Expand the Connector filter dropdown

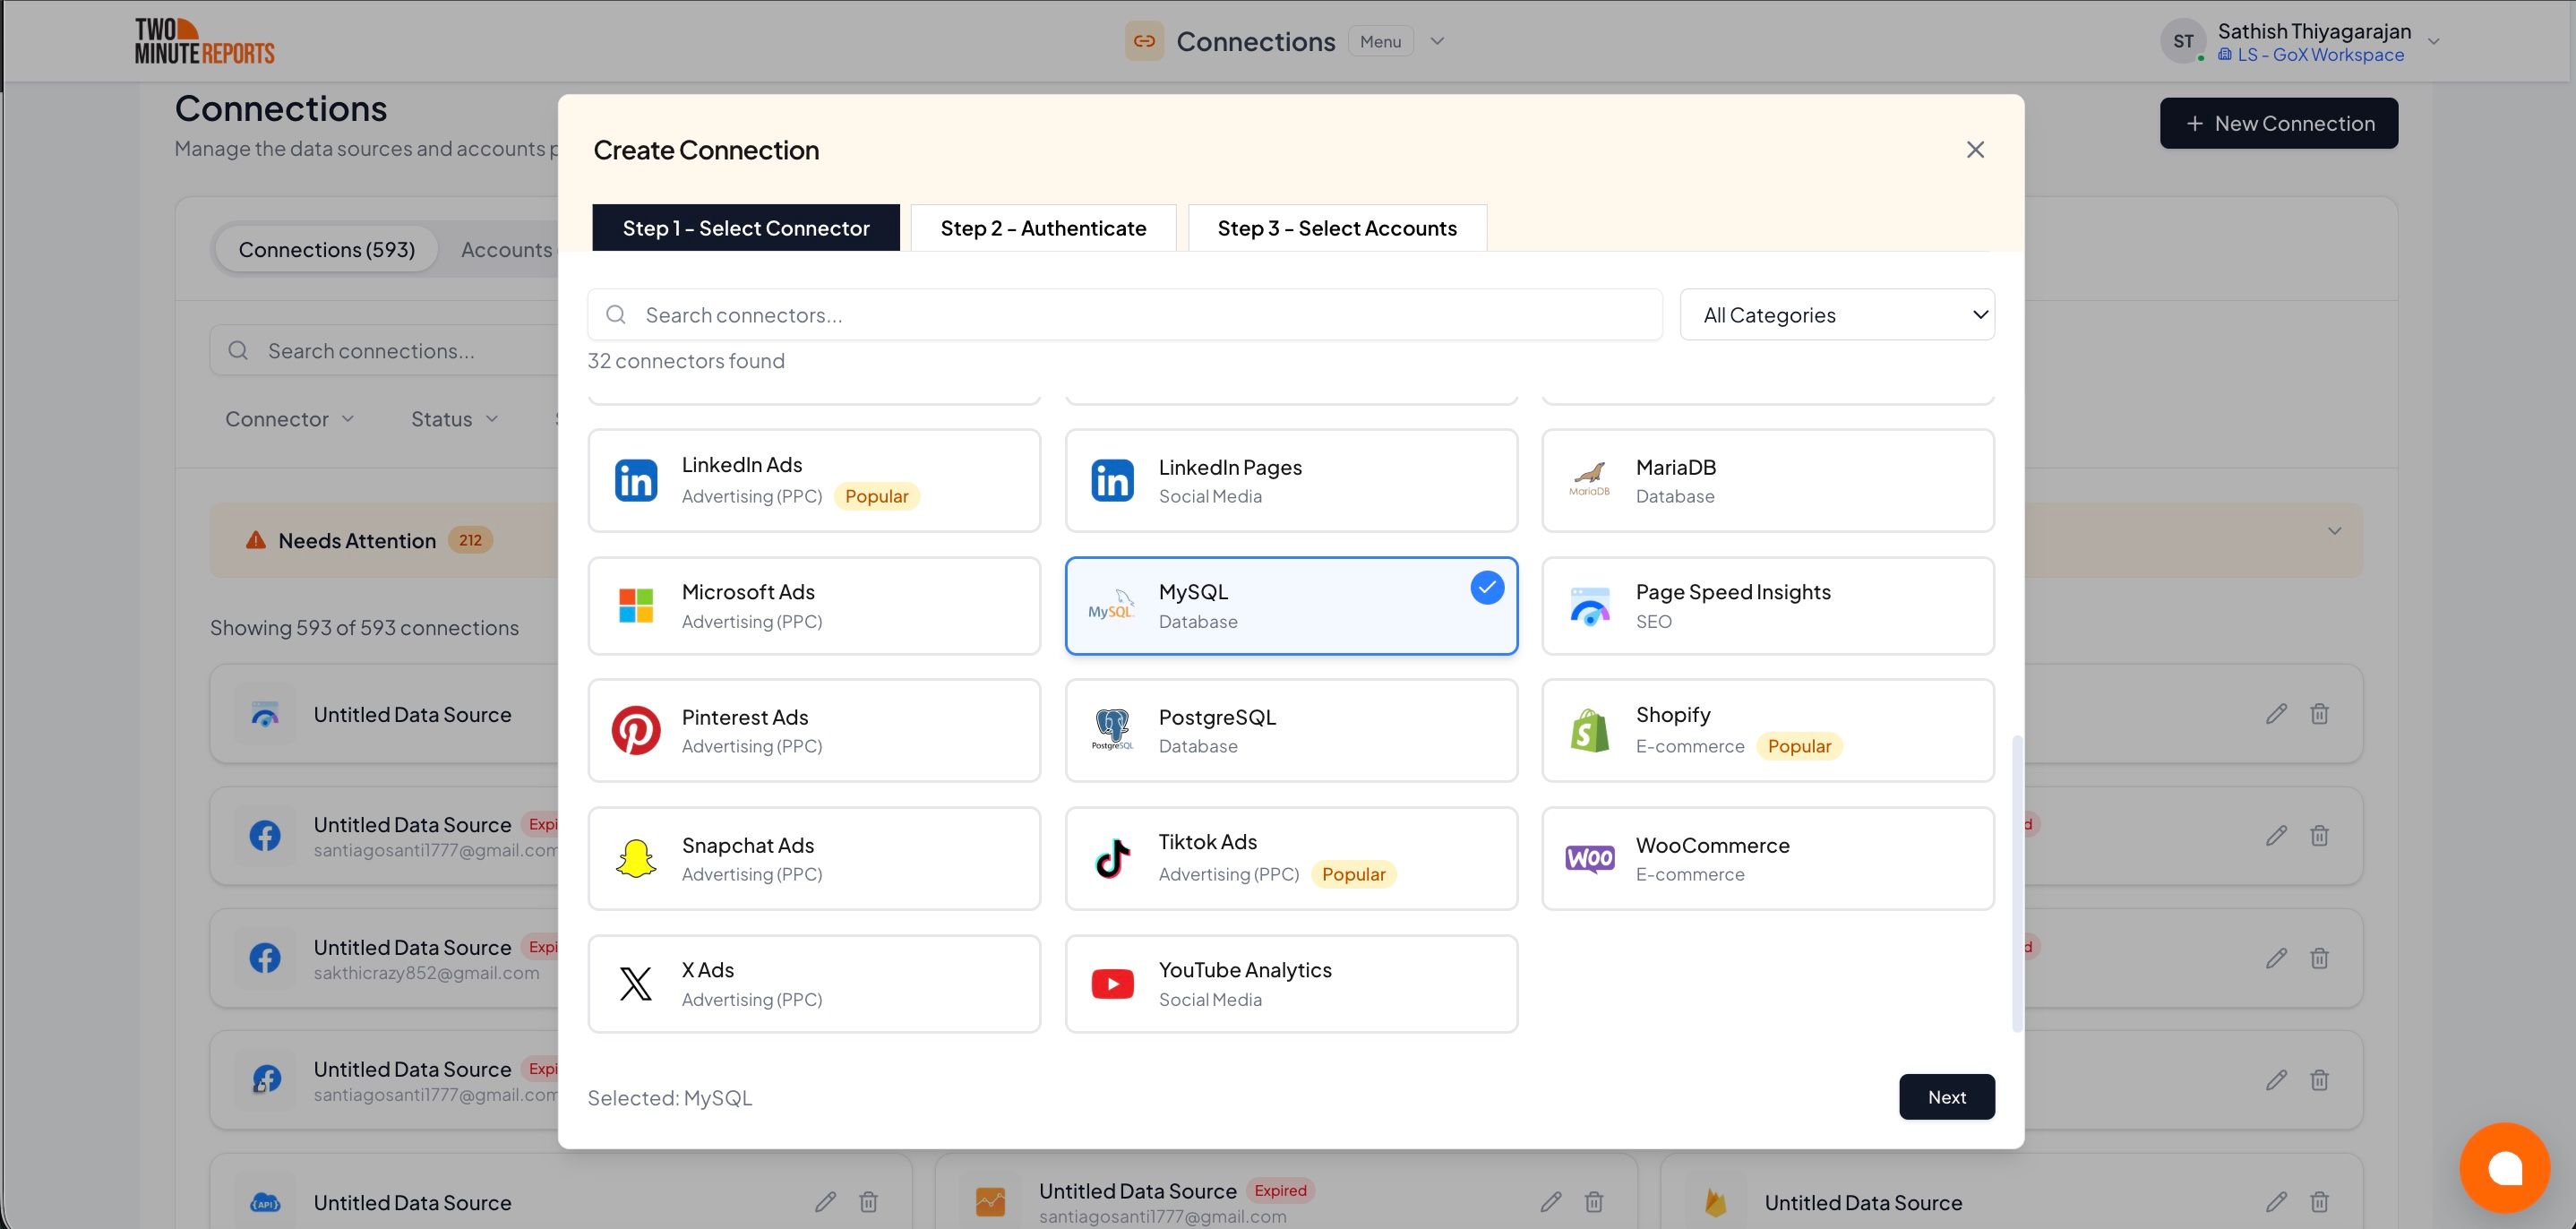coord(289,419)
